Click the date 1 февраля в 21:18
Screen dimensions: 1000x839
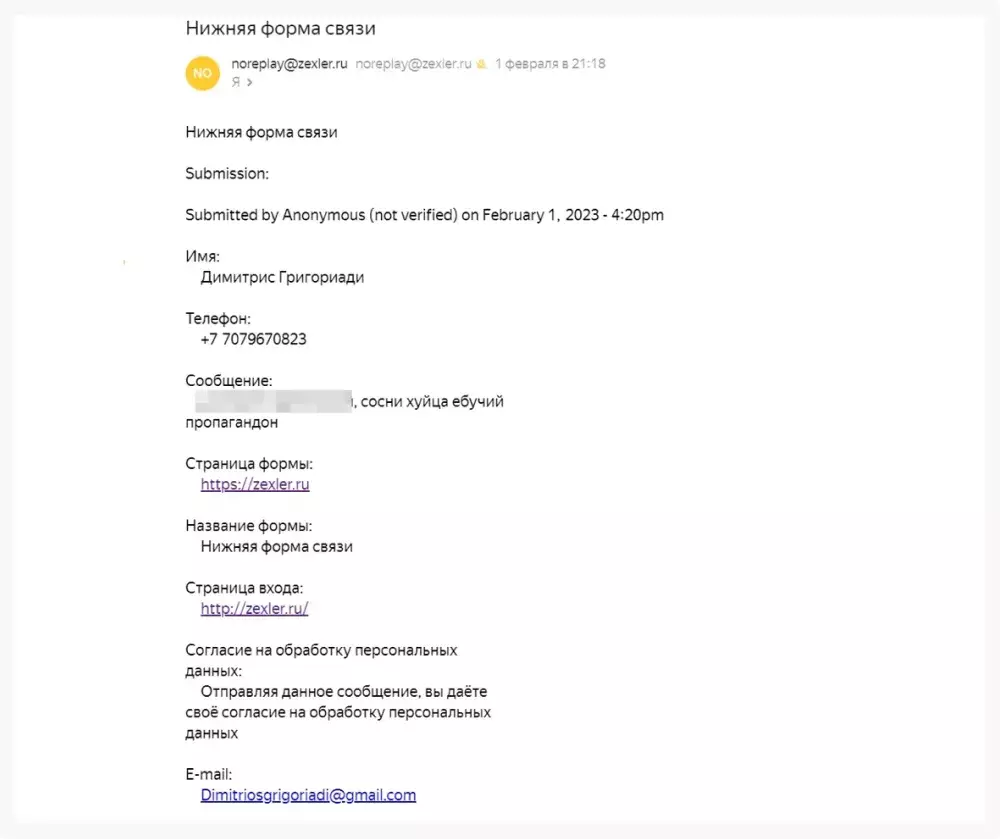(x=550, y=64)
